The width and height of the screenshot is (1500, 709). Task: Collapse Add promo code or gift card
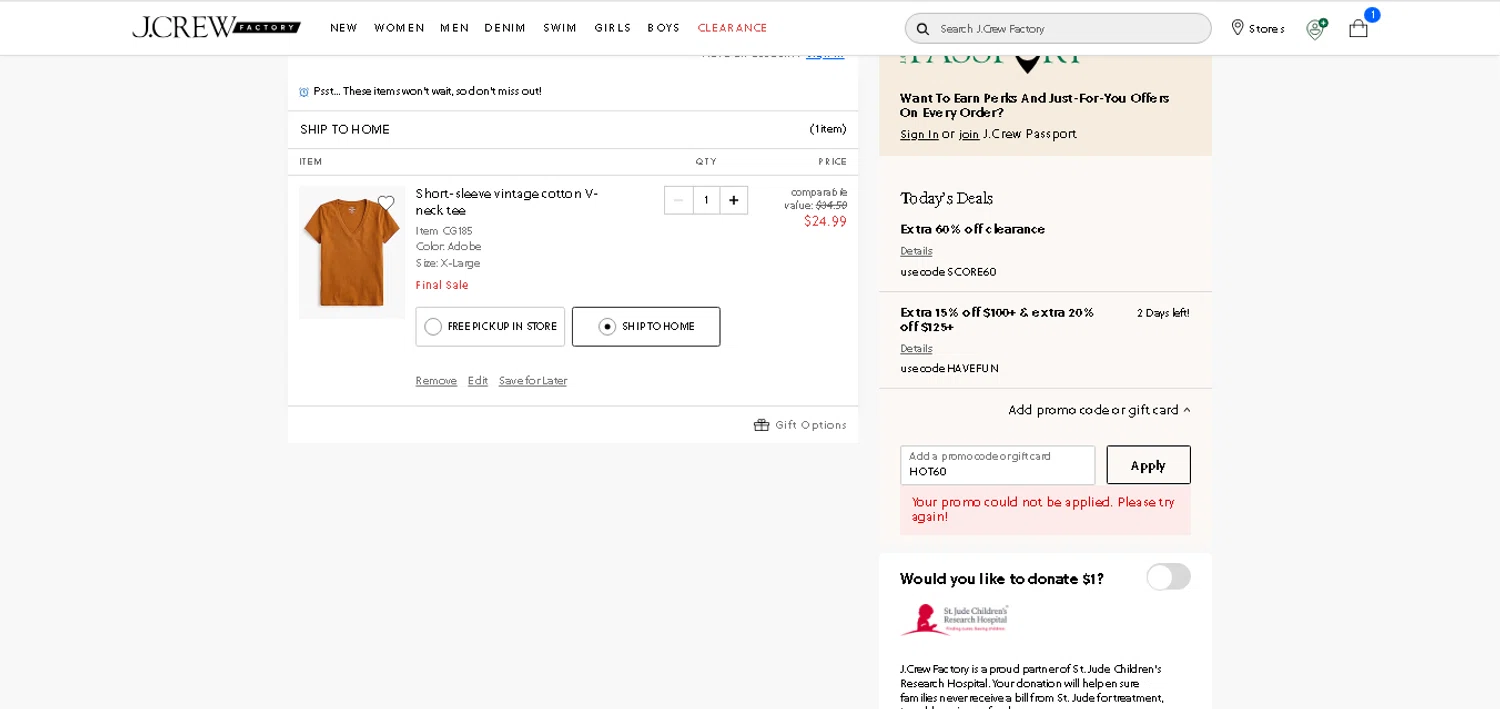(1099, 410)
